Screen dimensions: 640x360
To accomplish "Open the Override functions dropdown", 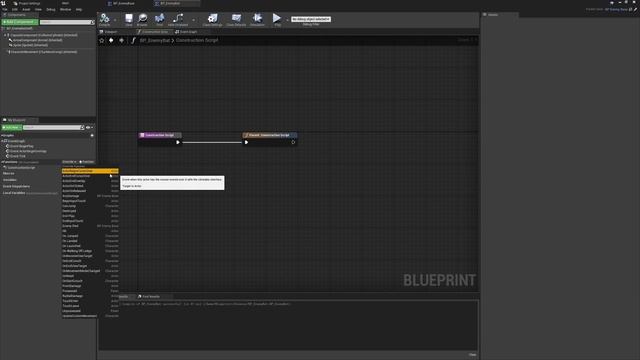I will [x=69, y=162].
